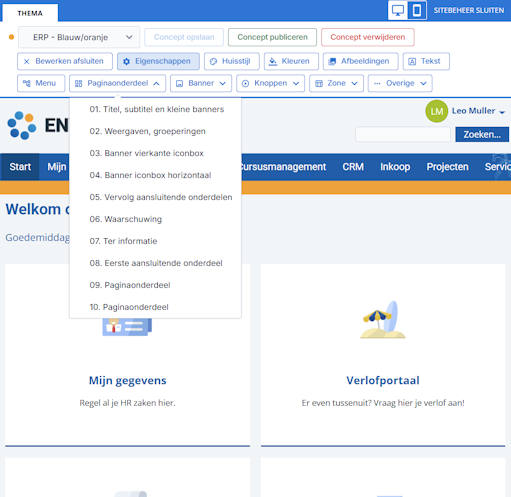Click the ellipsis icon on Overige
The height and width of the screenshot is (497, 511).
point(377,83)
